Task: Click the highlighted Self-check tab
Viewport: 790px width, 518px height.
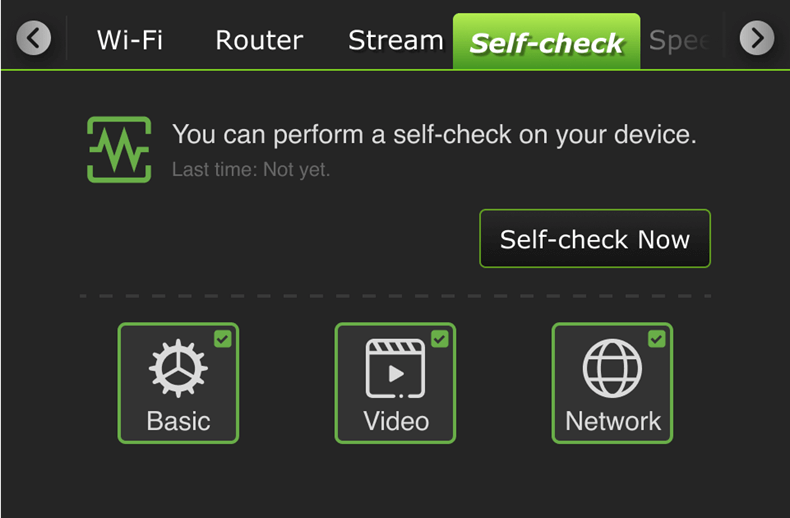Action: [547, 41]
